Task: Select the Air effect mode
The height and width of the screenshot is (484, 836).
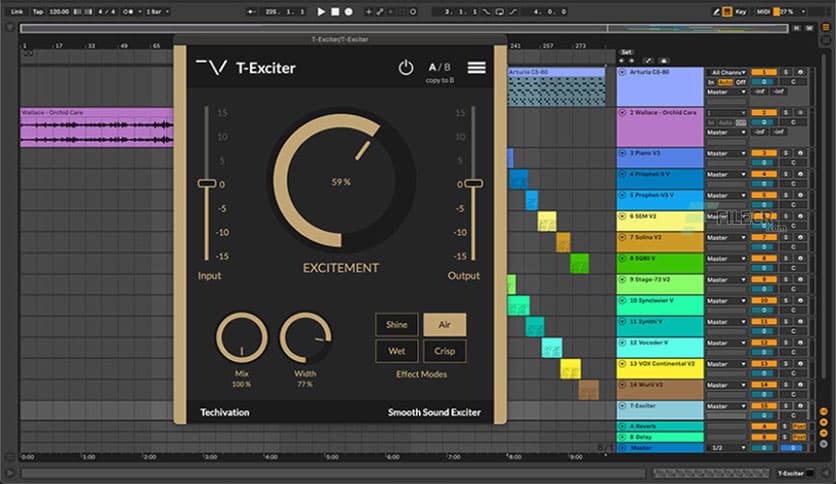Action: coord(445,325)
